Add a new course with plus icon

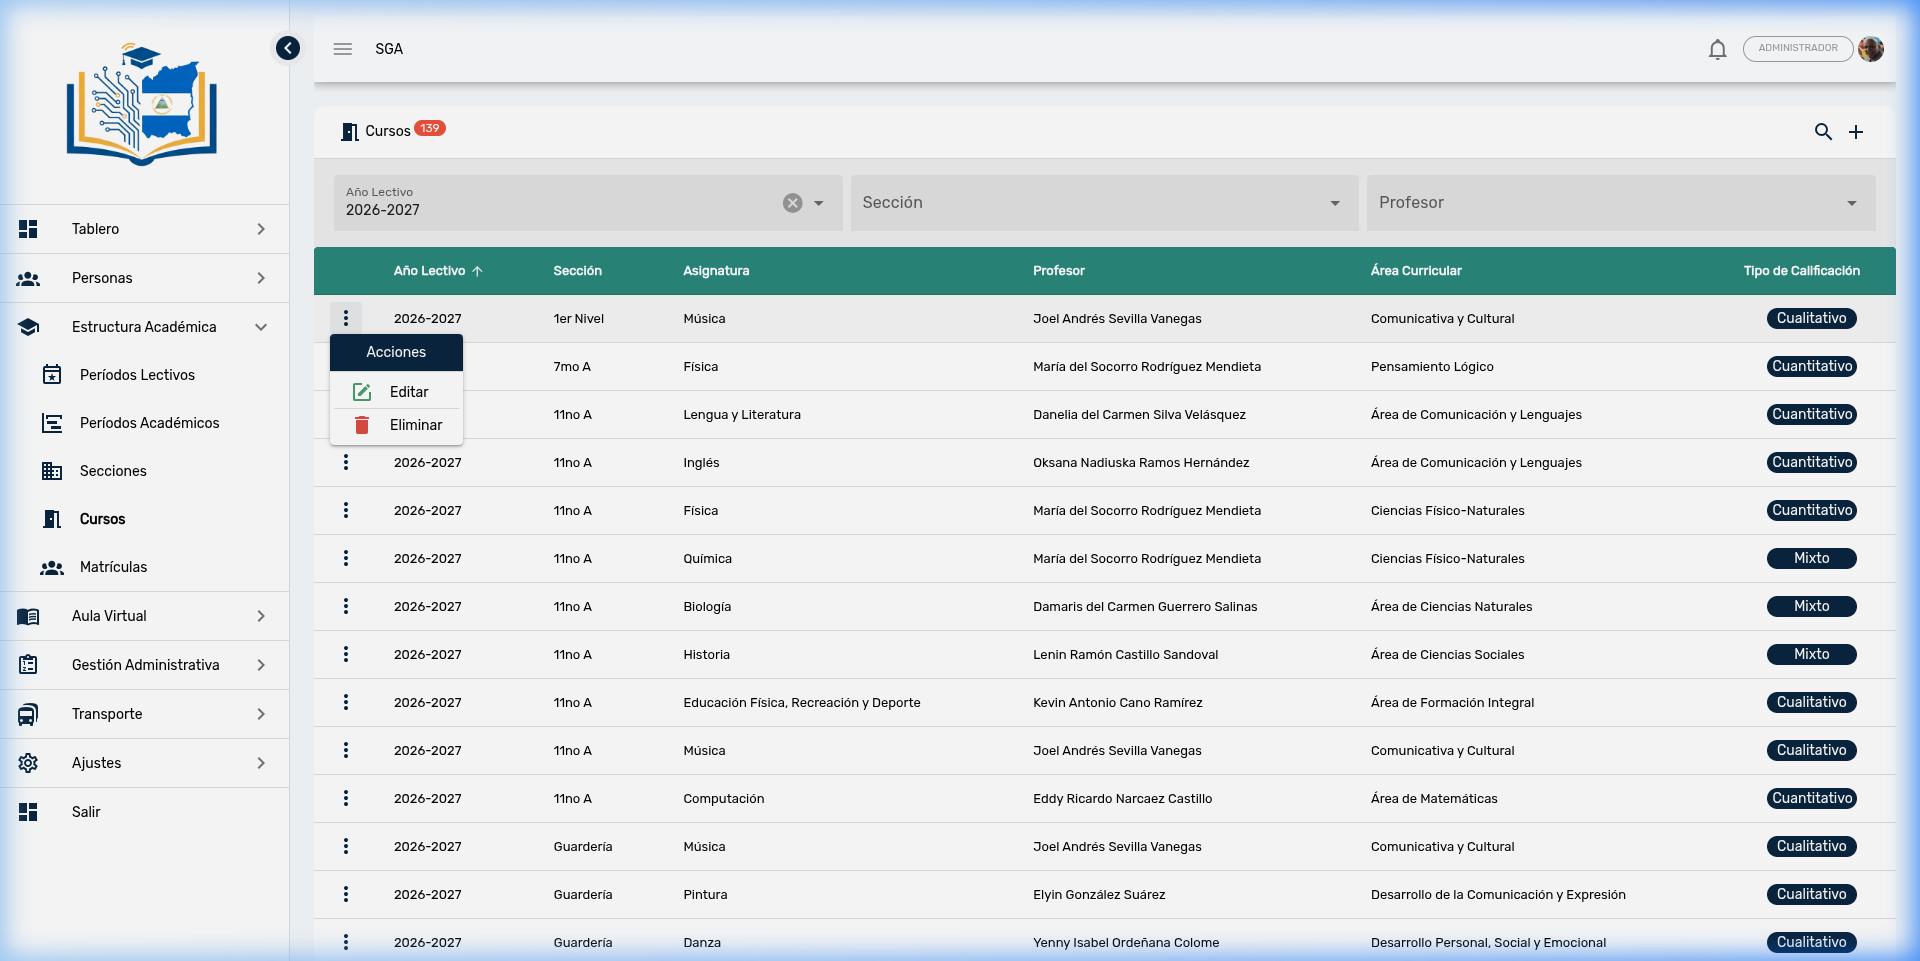(1856, 132)
